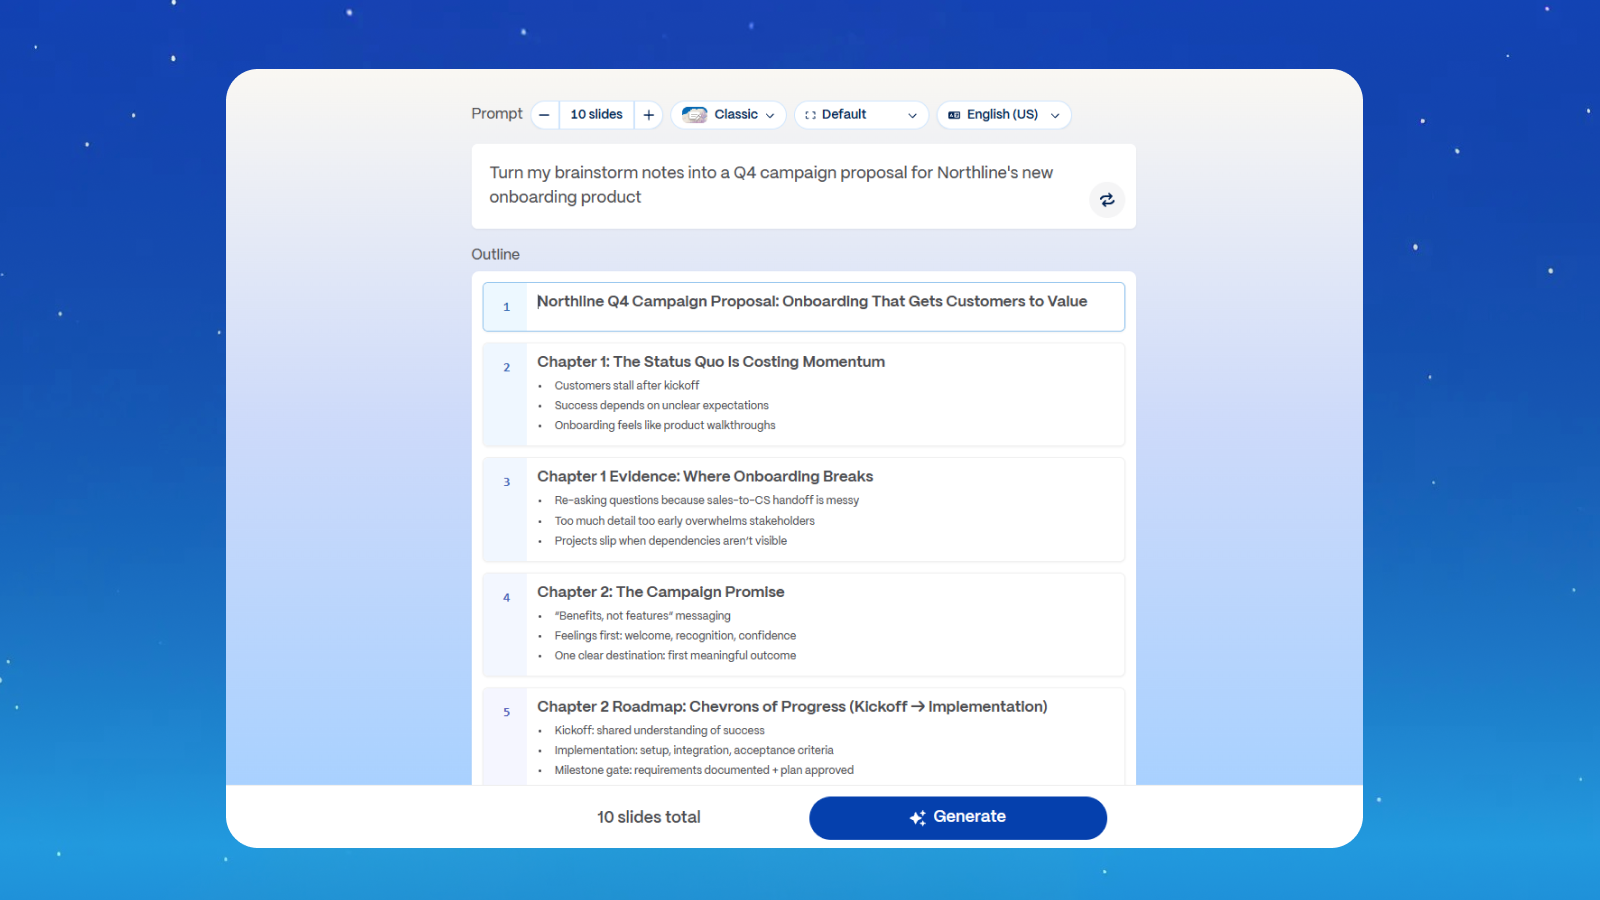This screenshot has width=1600, height=900.
Task: Select outline card 1 Northline Q4 title
Action: [x=812, y=302]
